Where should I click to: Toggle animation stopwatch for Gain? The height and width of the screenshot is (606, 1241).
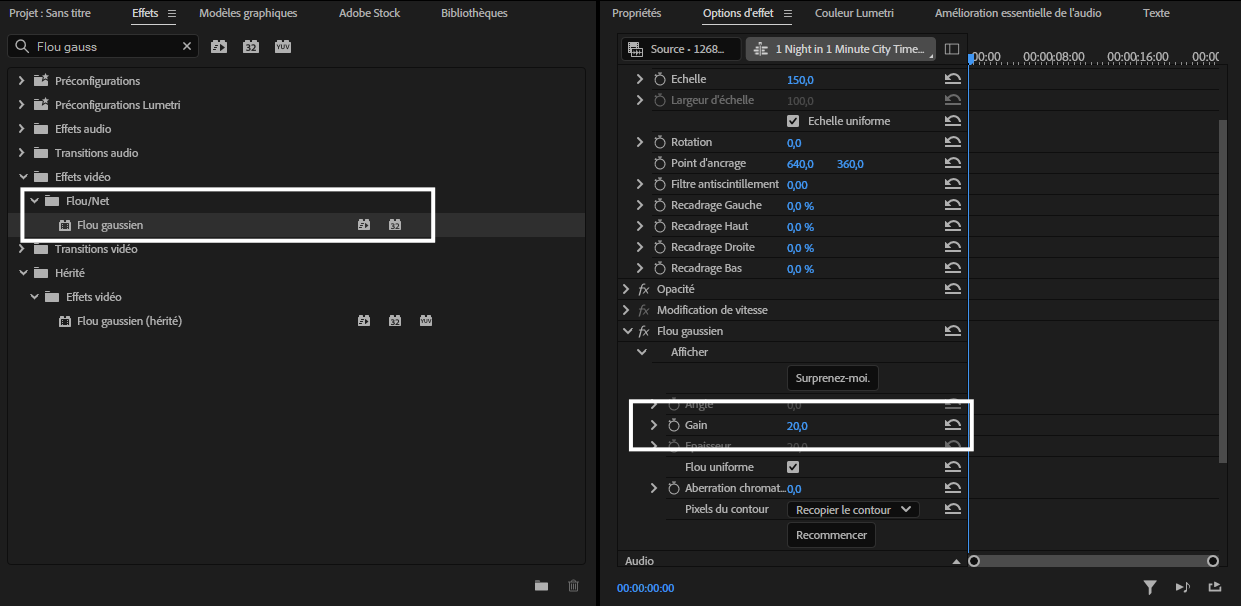pos(674,426)
